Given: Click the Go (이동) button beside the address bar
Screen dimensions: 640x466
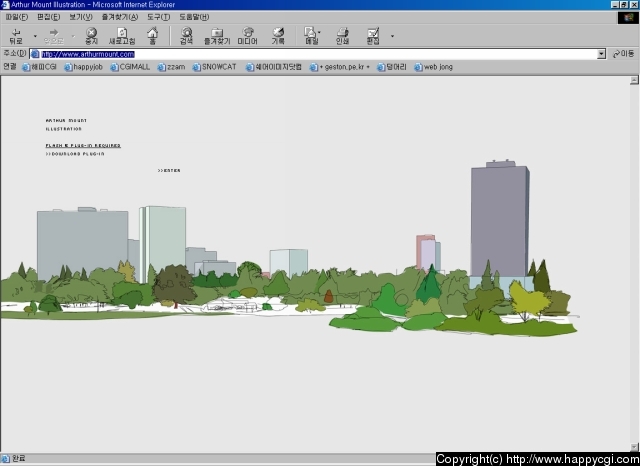Looking at the screenshot, I should pos(623,54).
